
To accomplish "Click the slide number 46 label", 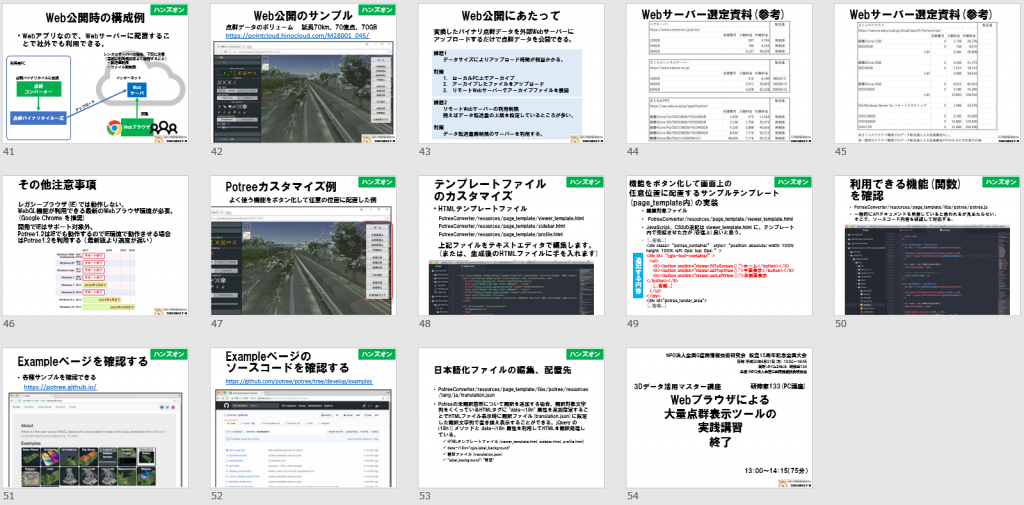I will 9,324.
